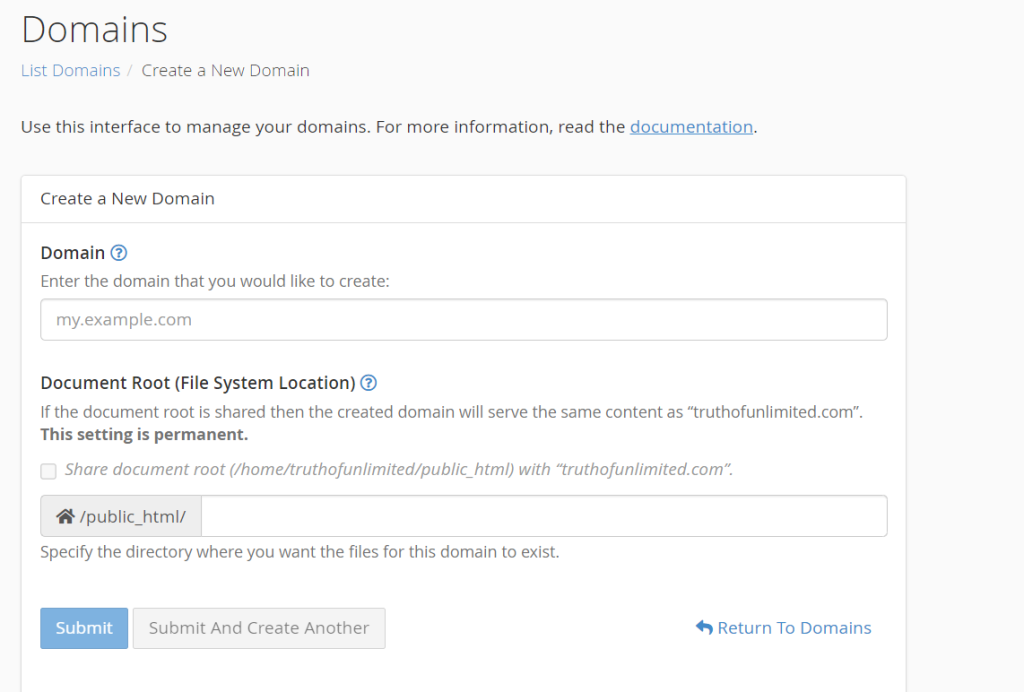Screen dimensions: 1024x692
Task: Click the Document Root (File System Location) label
Action: (x=198, y=383)
